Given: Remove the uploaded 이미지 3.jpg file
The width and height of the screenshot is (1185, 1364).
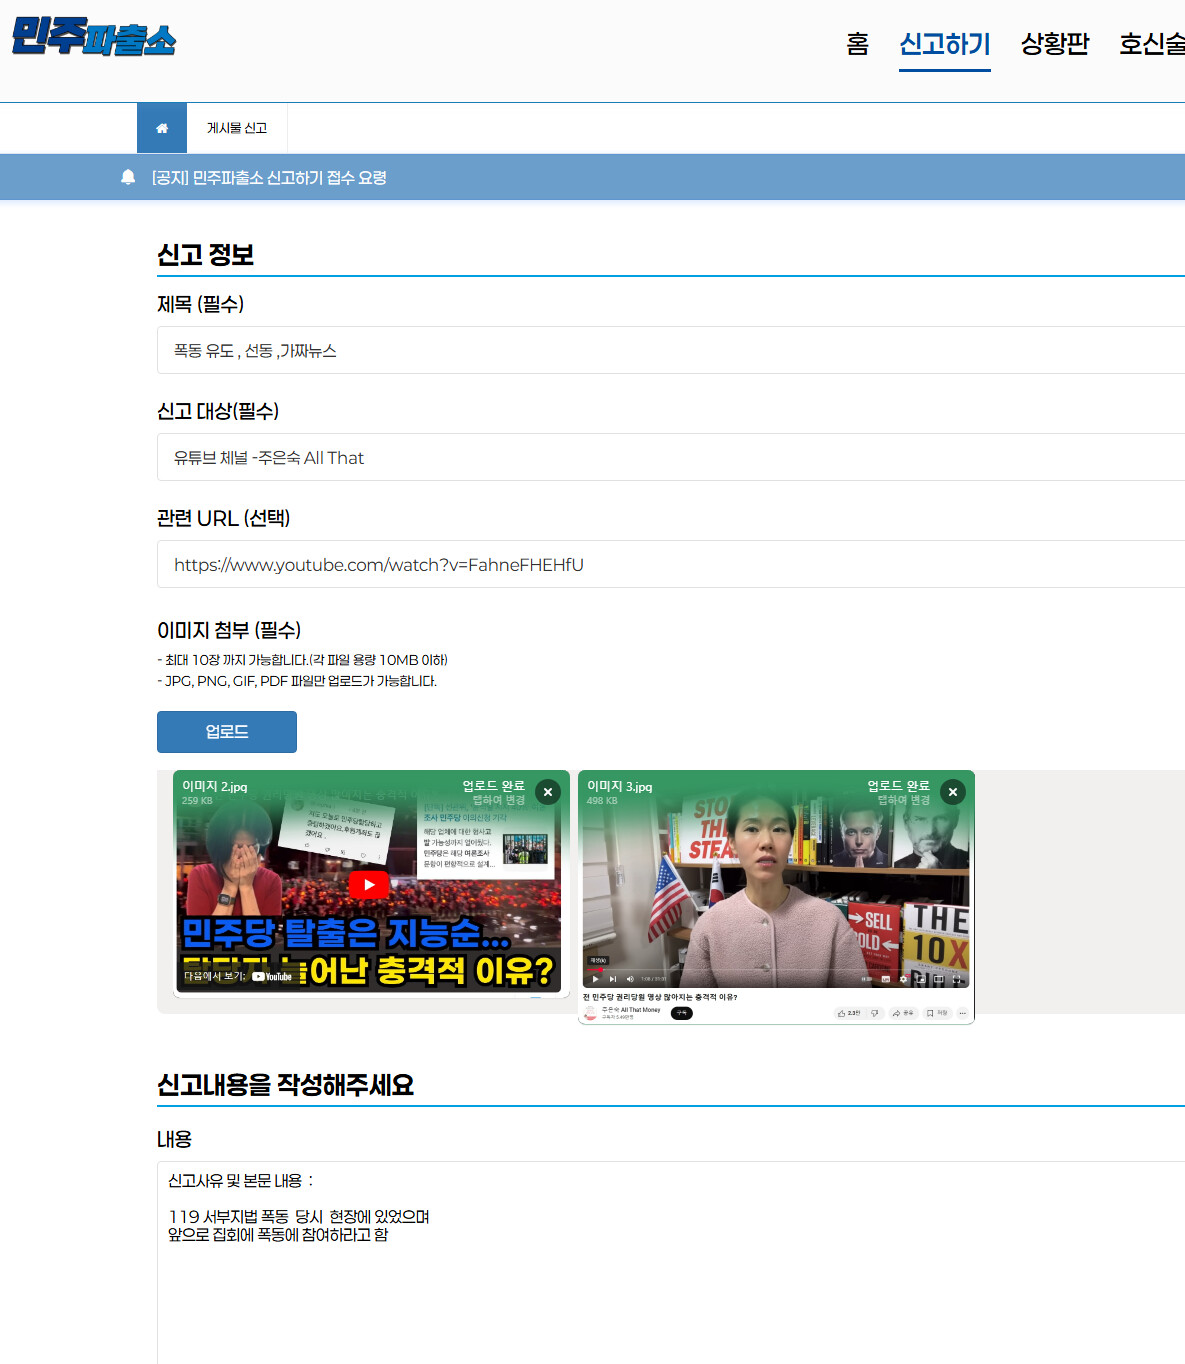Looking at the screenshot, I should click(x=952, y=792).
